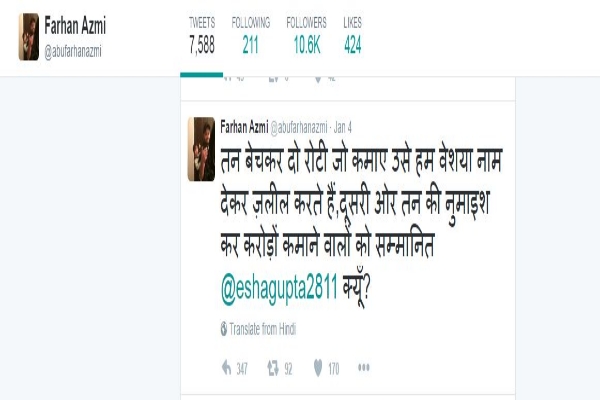Open the more options ellipsis on the tweet

[x=364, y=368]
